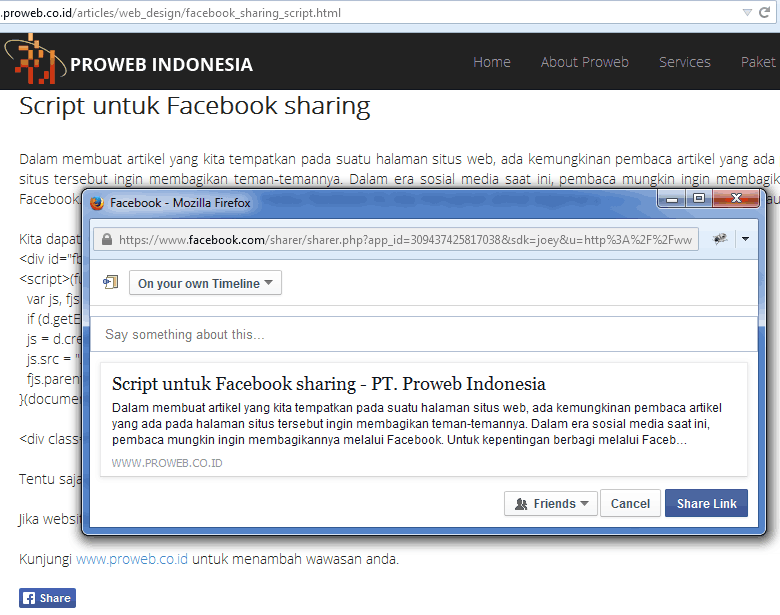Click the share destination icon left of Timeline

(x=110, y=283)
